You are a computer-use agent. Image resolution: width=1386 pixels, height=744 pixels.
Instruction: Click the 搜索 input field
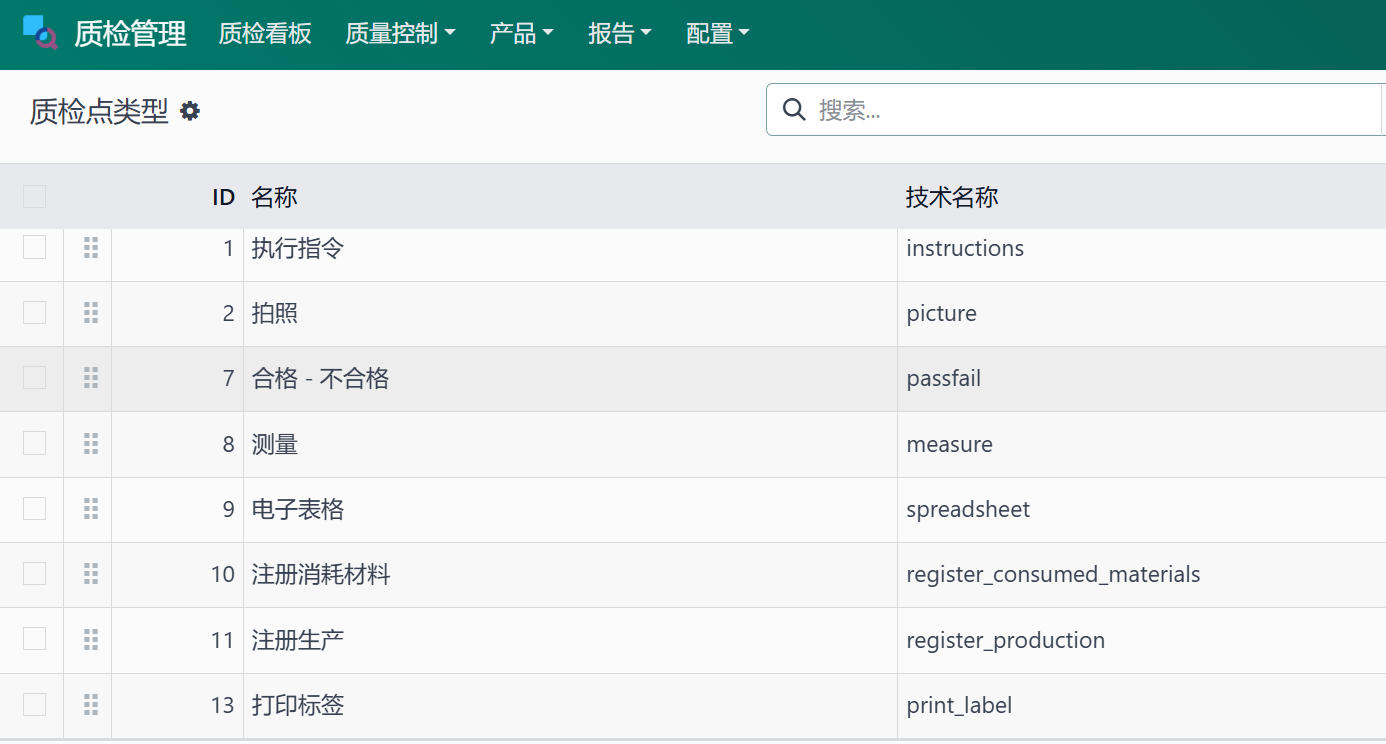tap(1090, 110)
